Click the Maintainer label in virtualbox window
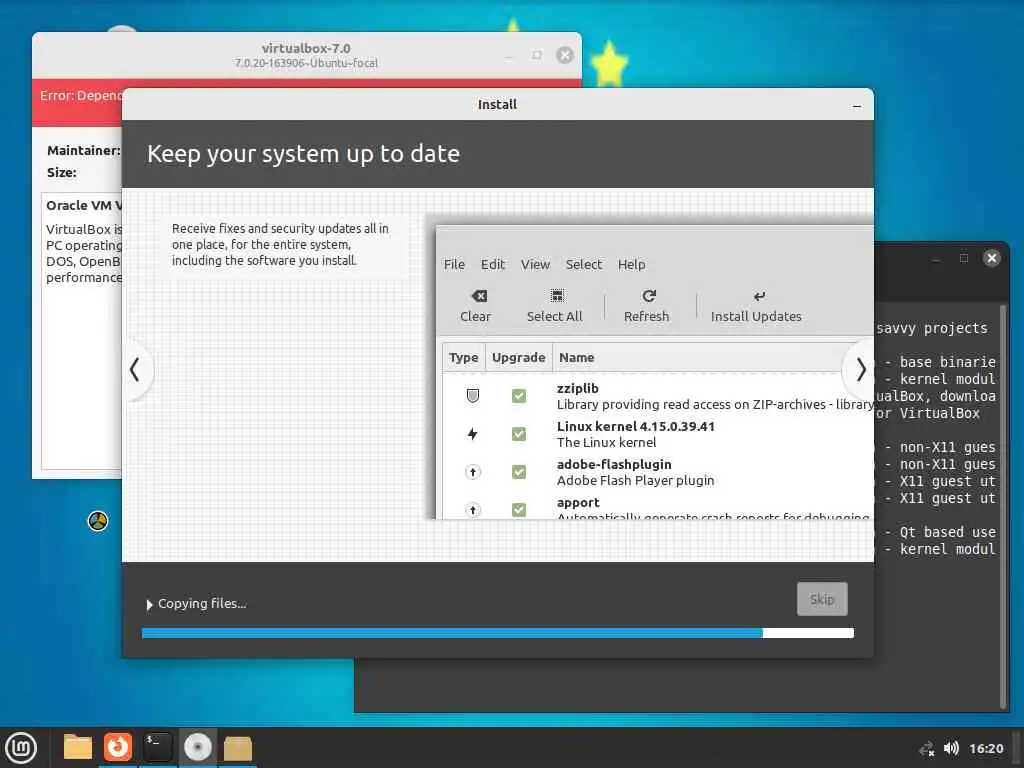This screenshot has height=768, width=1024. click(x=84, y=150)
